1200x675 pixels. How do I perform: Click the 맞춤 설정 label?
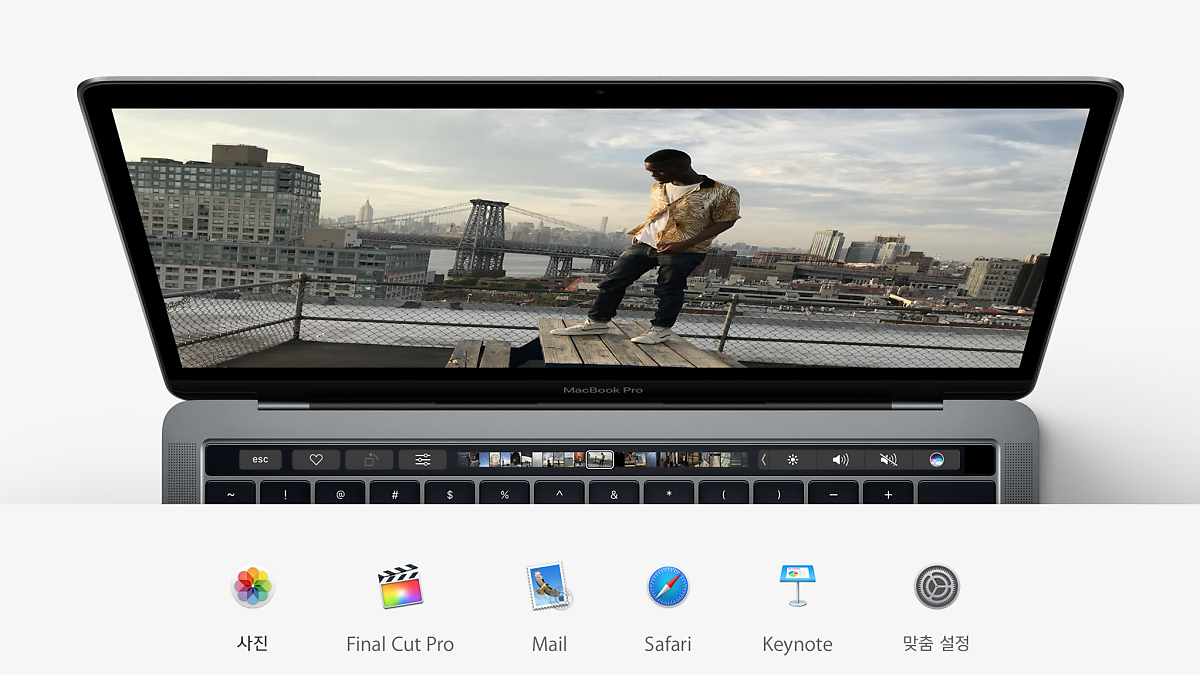937,644
